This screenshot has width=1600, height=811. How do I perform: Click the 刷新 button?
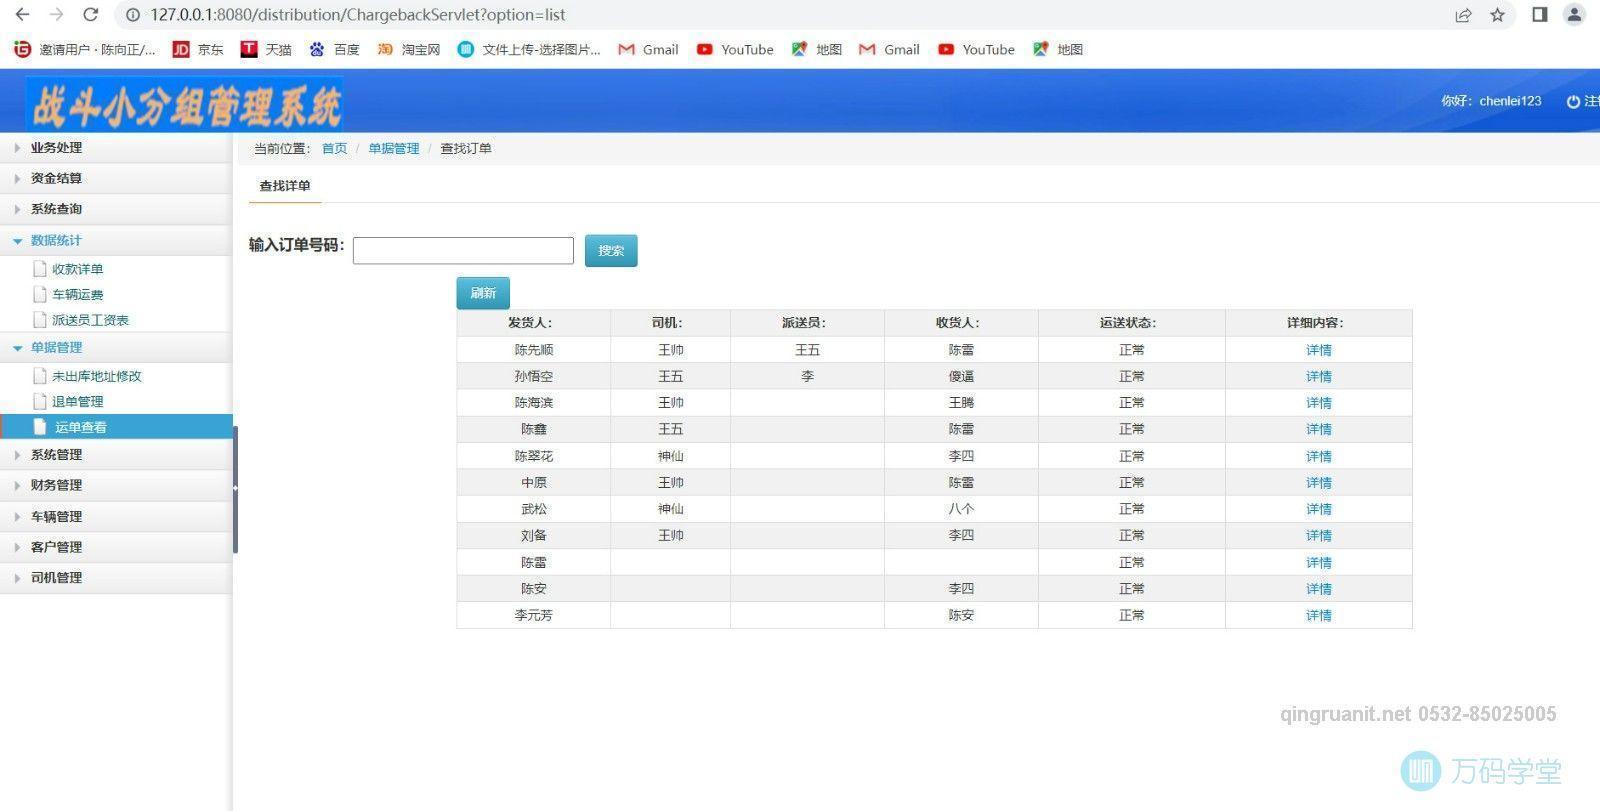tap(483, 293)
